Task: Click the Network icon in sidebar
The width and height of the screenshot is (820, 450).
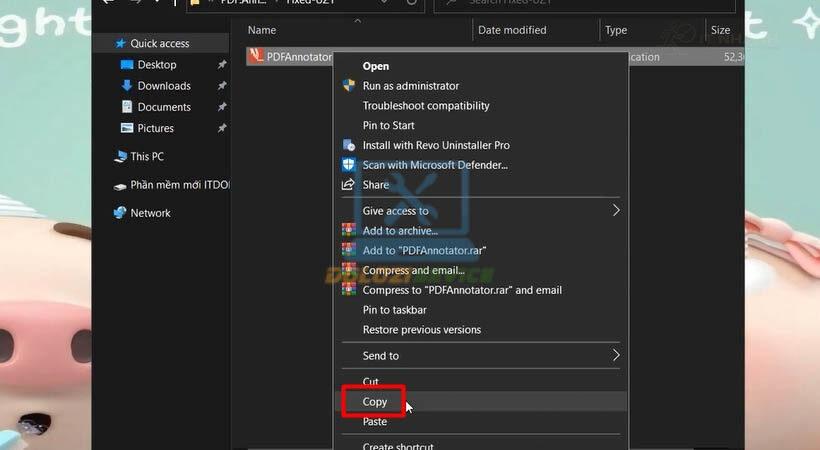Action: 120,213
